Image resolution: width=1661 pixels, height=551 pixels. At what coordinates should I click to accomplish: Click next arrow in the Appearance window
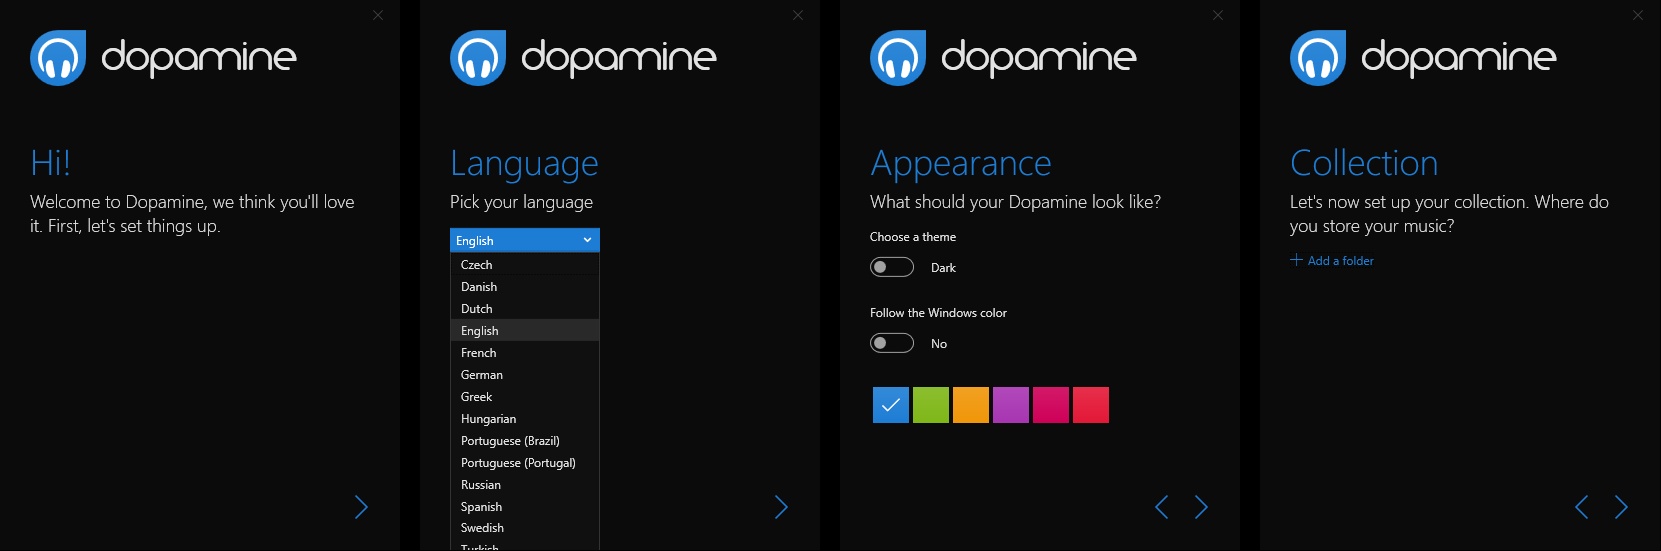(x=1202, y=507)
